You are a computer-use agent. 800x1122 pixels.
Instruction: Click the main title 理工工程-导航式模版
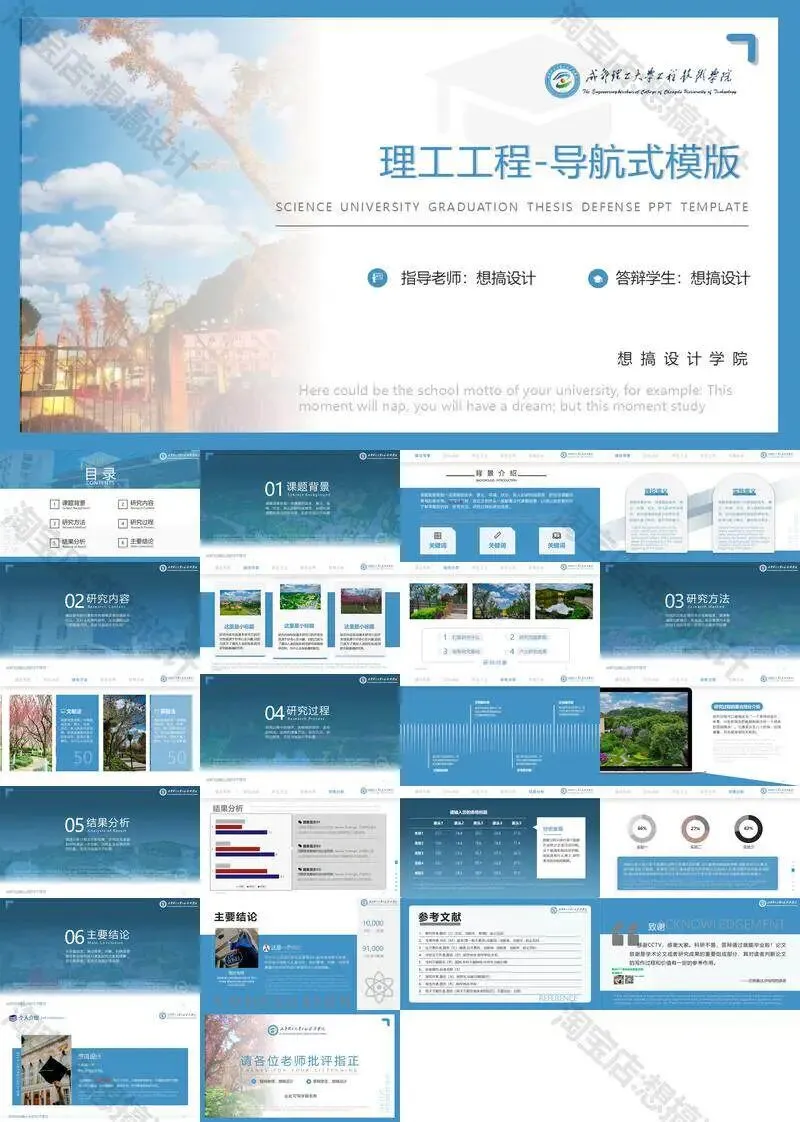tap(560, 162)
